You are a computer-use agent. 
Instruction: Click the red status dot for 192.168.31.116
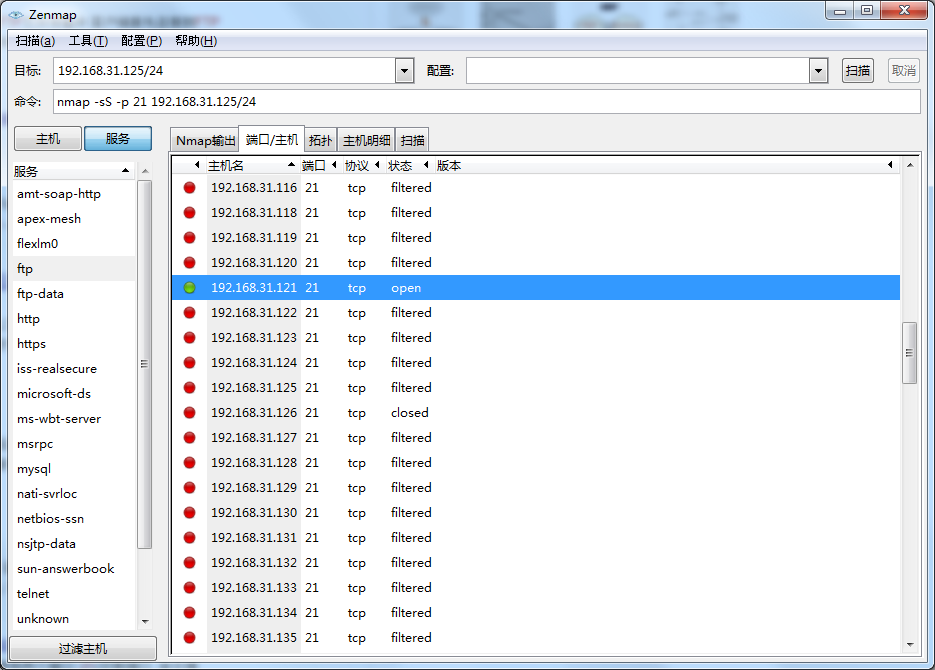point(190,188)
